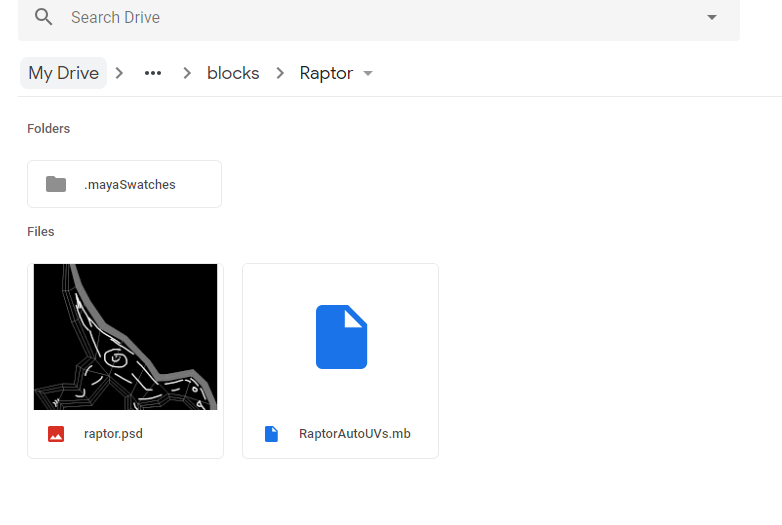Screen dimensions: 782x525
Task: Open the raptor.psd preview thumbnail
Action: pos(125,337)
